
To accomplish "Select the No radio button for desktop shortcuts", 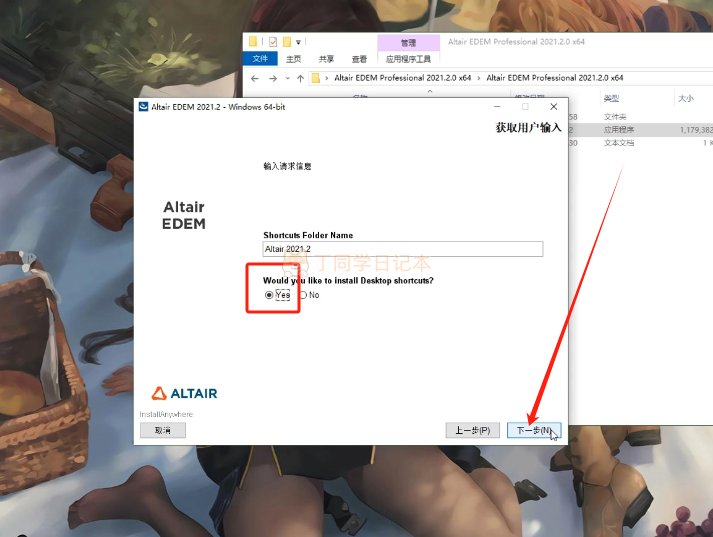I will pos(304,295).
